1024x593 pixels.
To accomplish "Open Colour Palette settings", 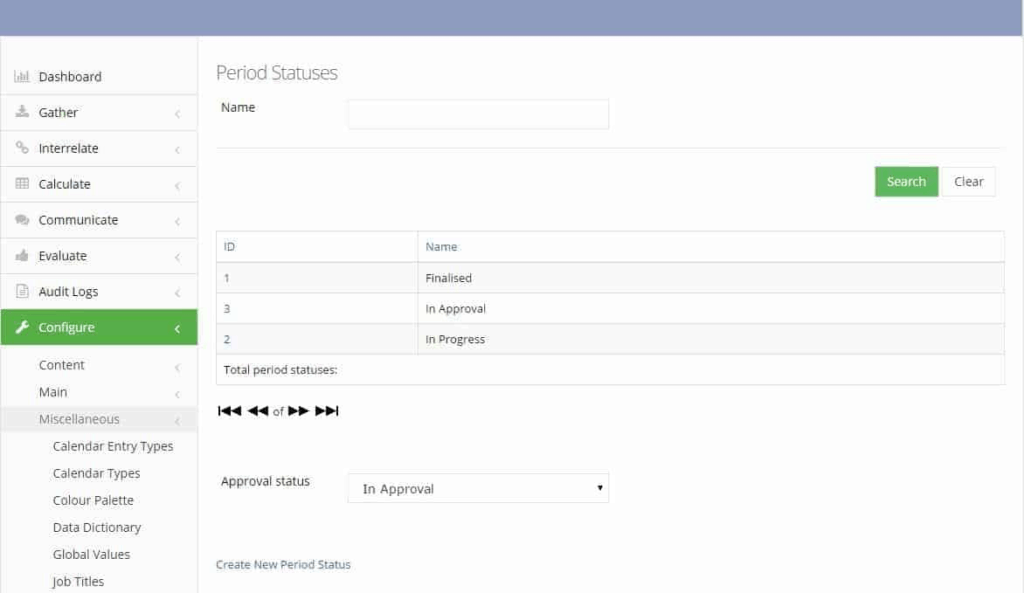I will tap(93, 500).
